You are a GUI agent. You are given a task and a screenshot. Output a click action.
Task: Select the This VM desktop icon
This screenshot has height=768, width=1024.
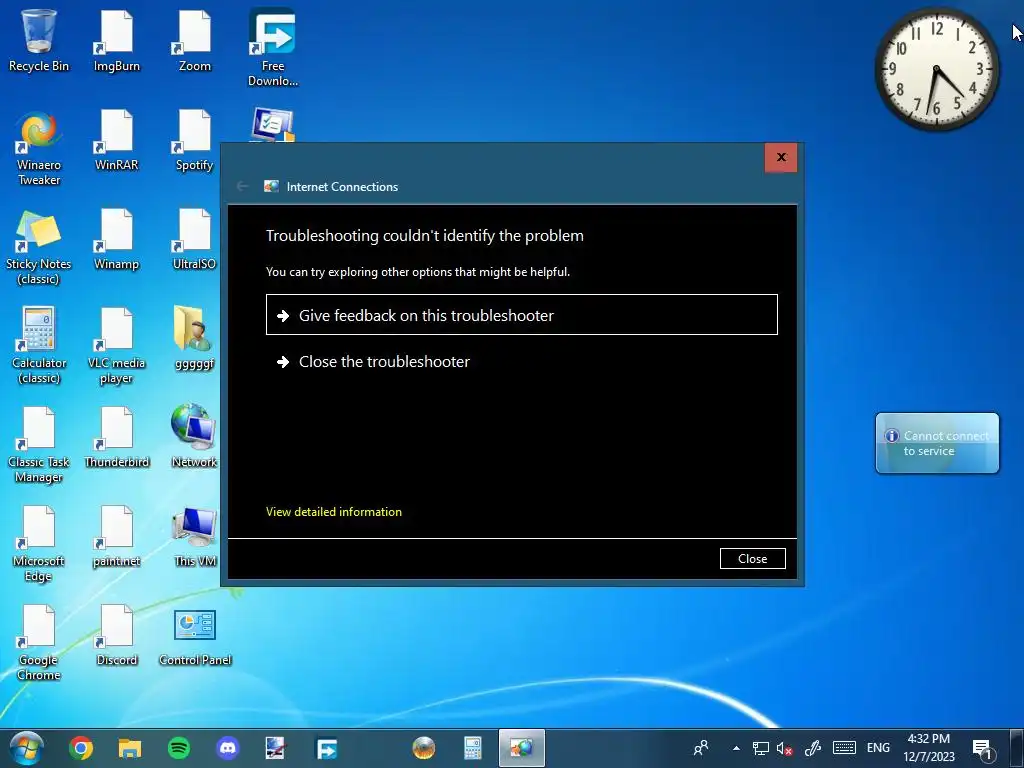point(195,537)
